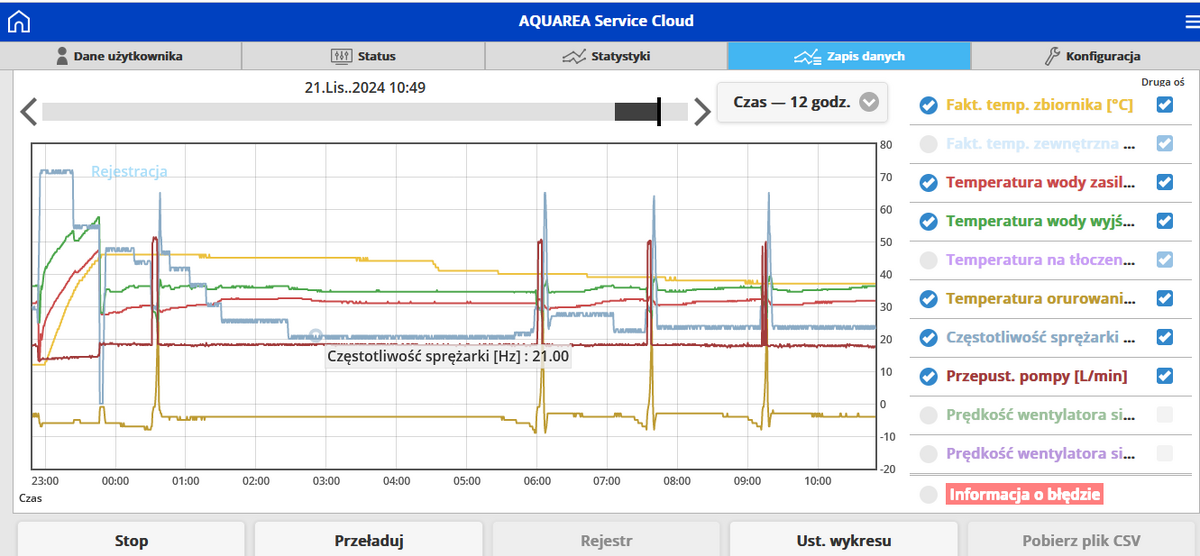Toggle the round check icon for Częstotliwość sprężarki
This screenshot has height=556, width=1200.
pos(928,337)
